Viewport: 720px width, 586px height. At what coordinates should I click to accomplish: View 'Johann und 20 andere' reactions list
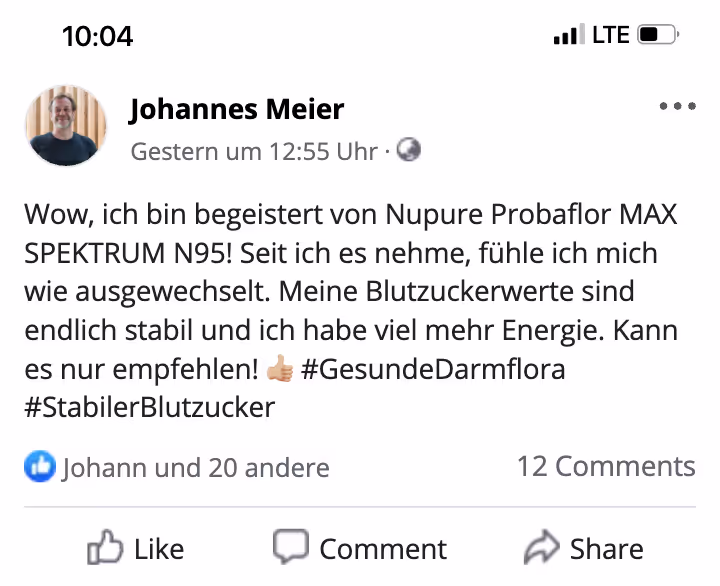point(196,467)
